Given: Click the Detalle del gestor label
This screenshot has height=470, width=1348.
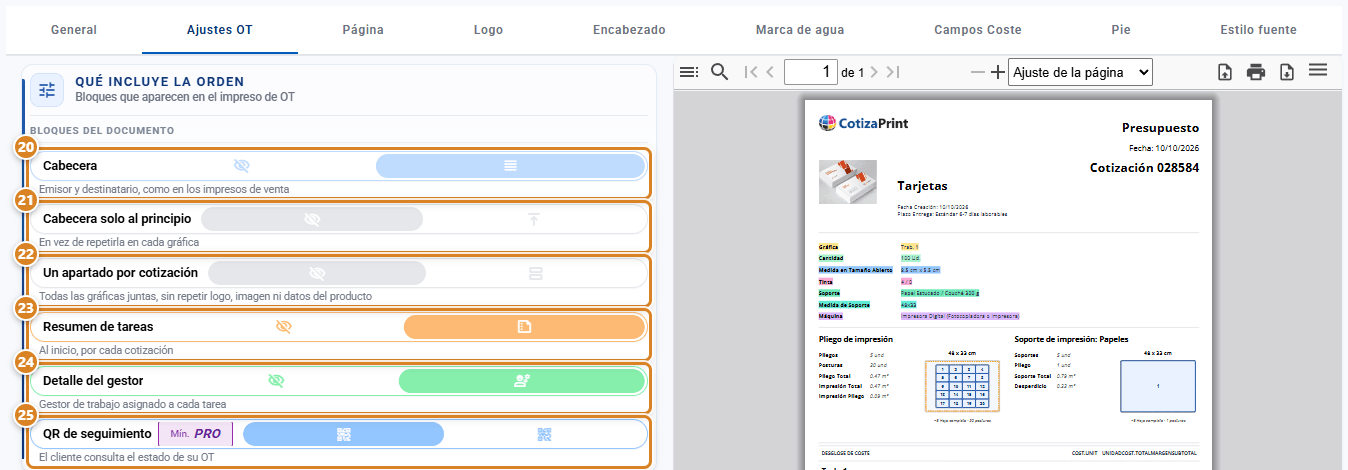Looking at the screenshot, I should pyautogui.click(x=93, y=381).
